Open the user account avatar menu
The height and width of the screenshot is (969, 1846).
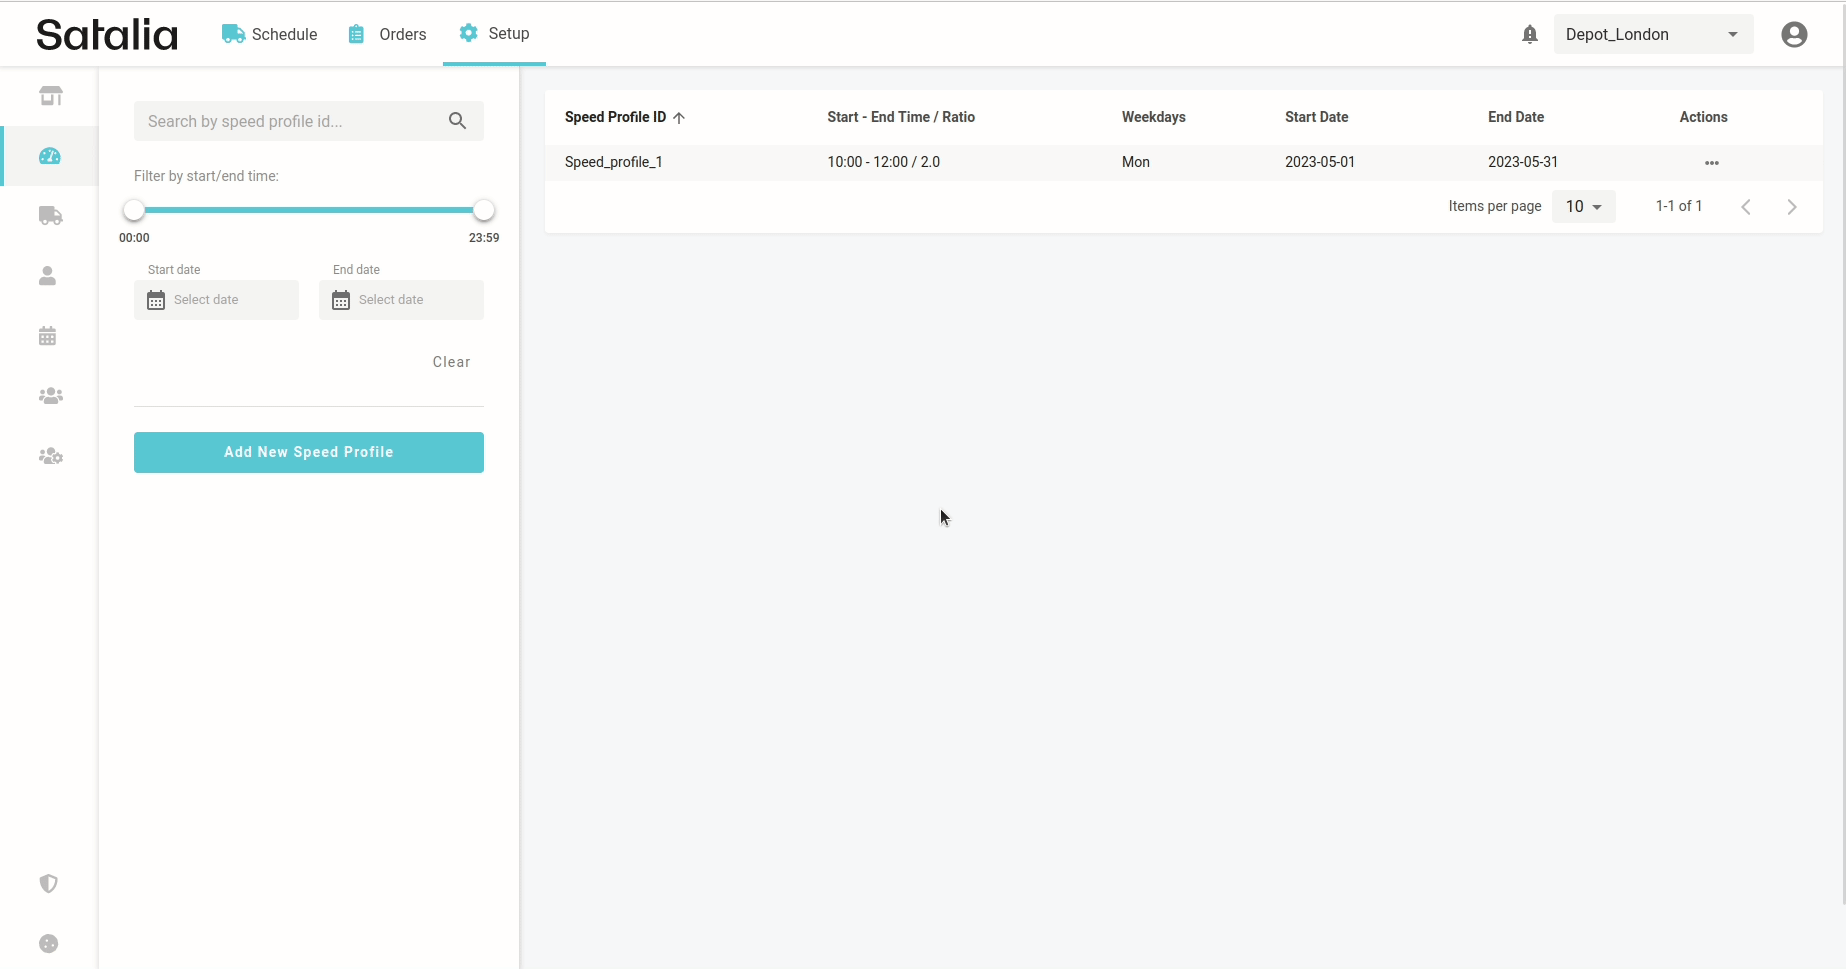click(1794, 35)
